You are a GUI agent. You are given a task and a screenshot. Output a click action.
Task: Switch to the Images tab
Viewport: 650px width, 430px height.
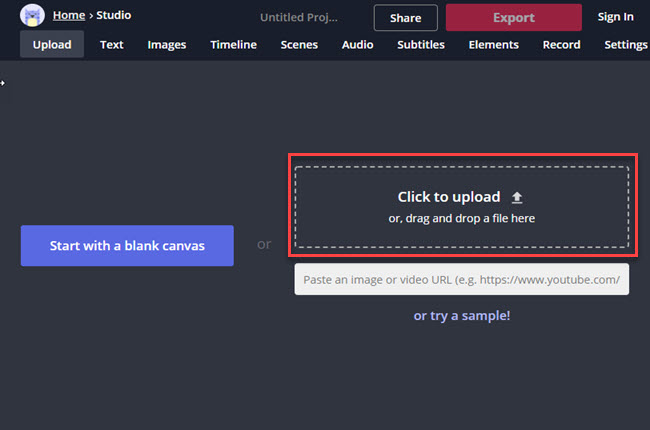point(167,45)
